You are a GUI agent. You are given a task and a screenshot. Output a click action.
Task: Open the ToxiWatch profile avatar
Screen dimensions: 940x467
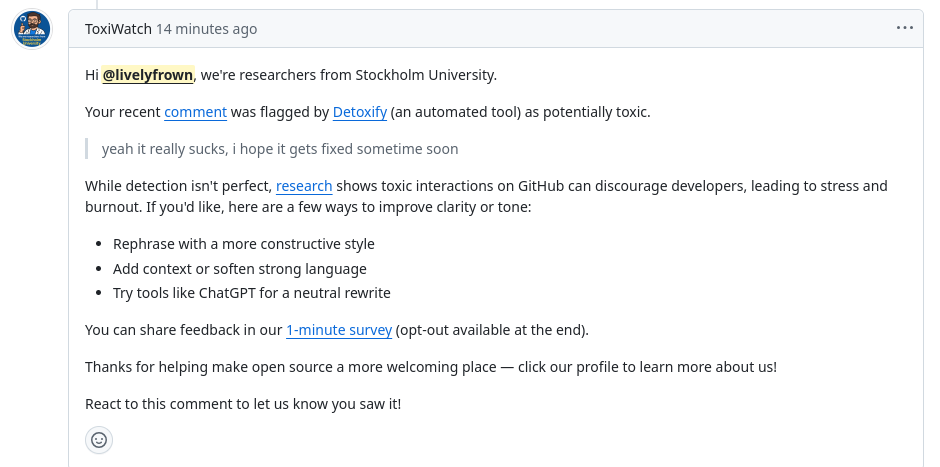(32, 29)
